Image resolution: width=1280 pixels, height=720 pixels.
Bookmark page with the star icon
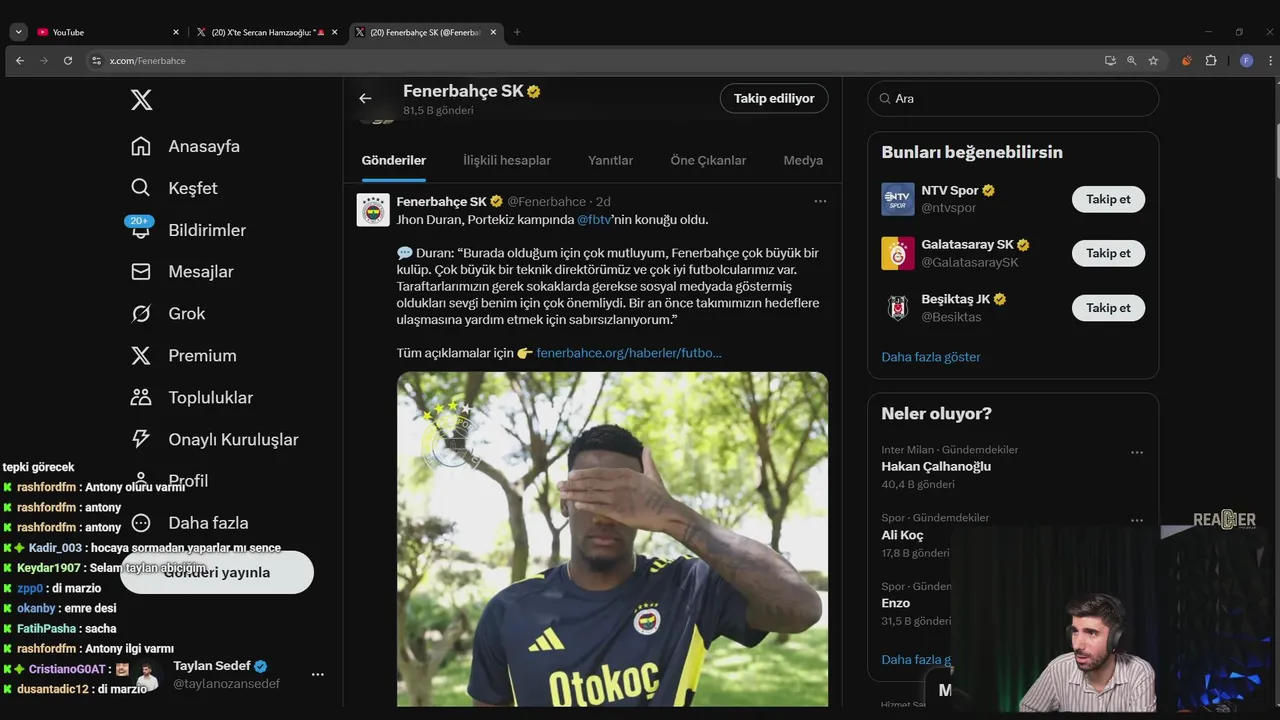[1153, 61]
